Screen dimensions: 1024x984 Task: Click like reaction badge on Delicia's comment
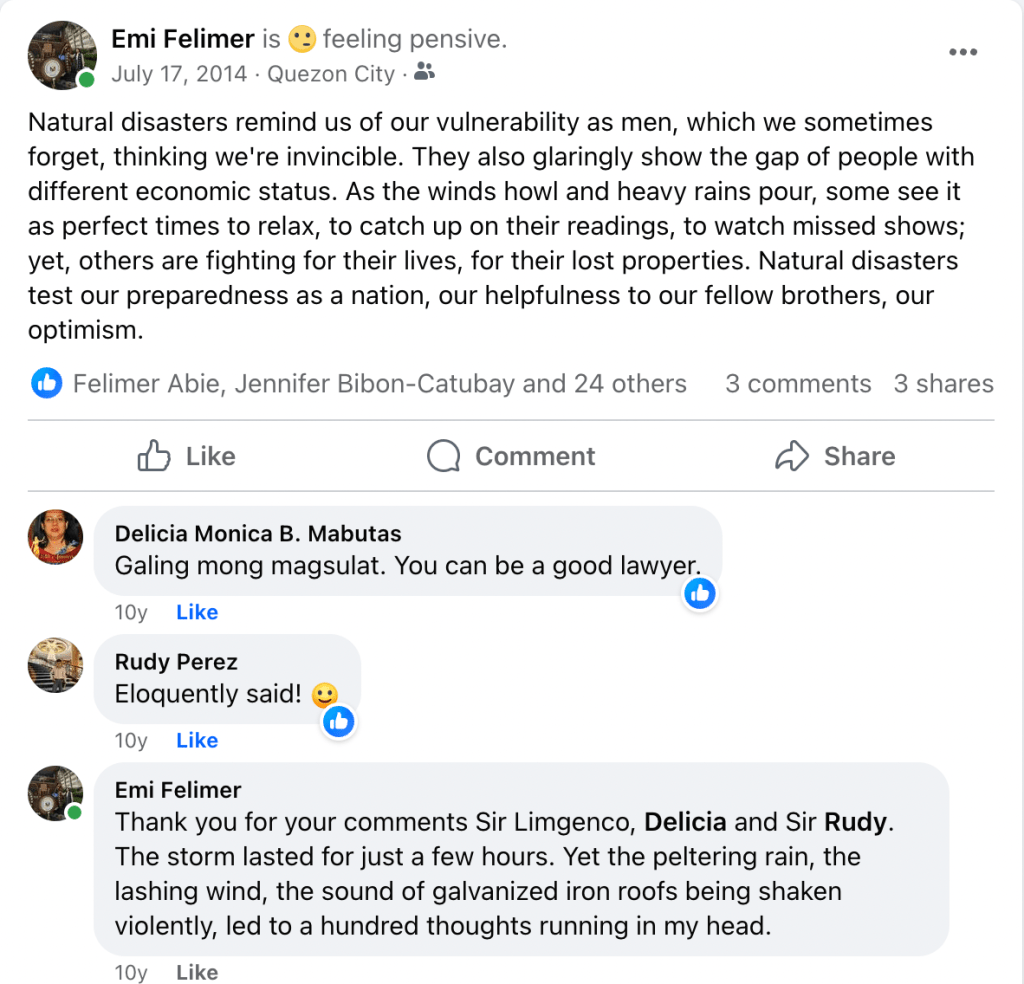pos(700,594)
